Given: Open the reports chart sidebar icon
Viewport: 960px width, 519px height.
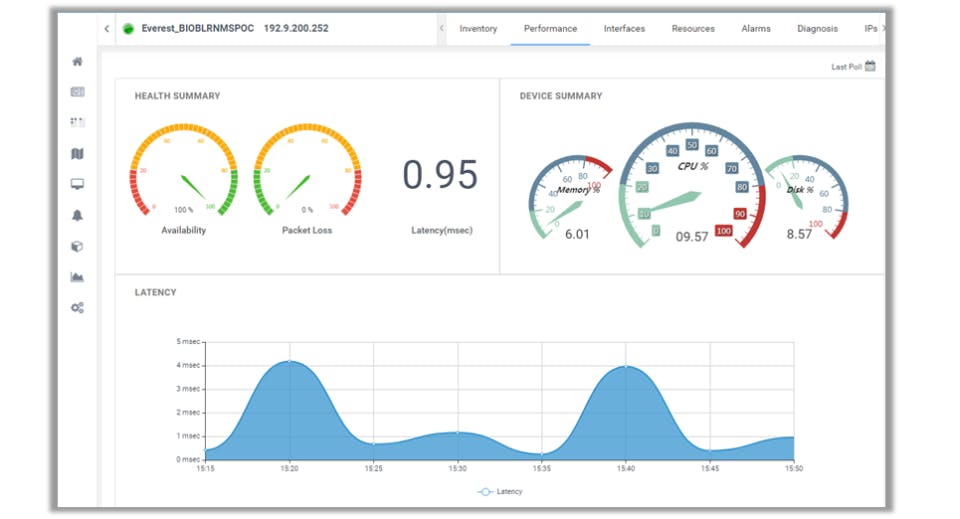Looking at the screenshot, I should [x=77, y=277].
